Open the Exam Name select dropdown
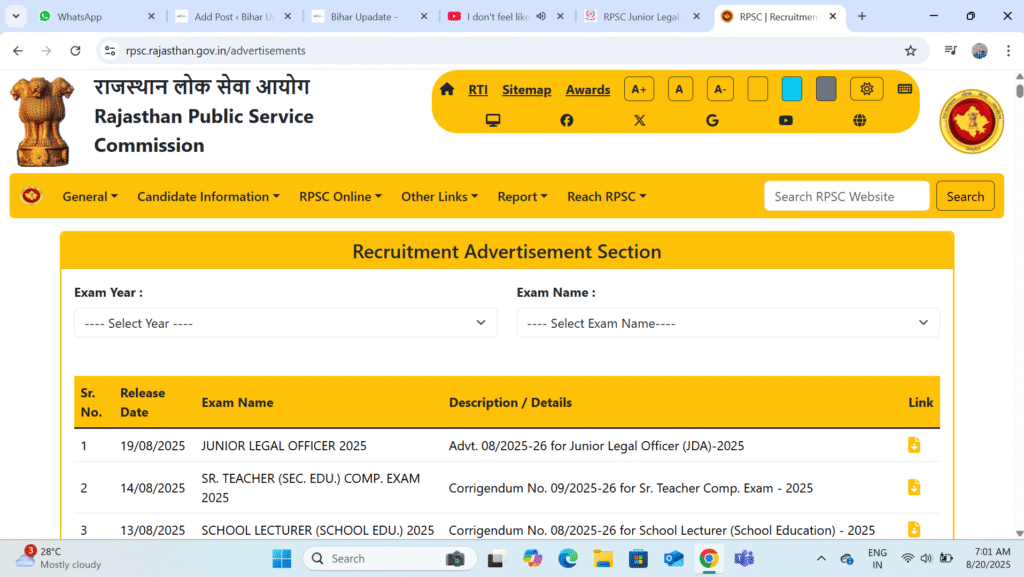 727,322
